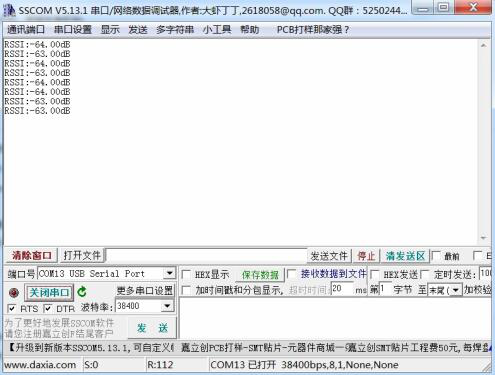
Task: Click the 清除窗口 button
Action: coord(32,256)
